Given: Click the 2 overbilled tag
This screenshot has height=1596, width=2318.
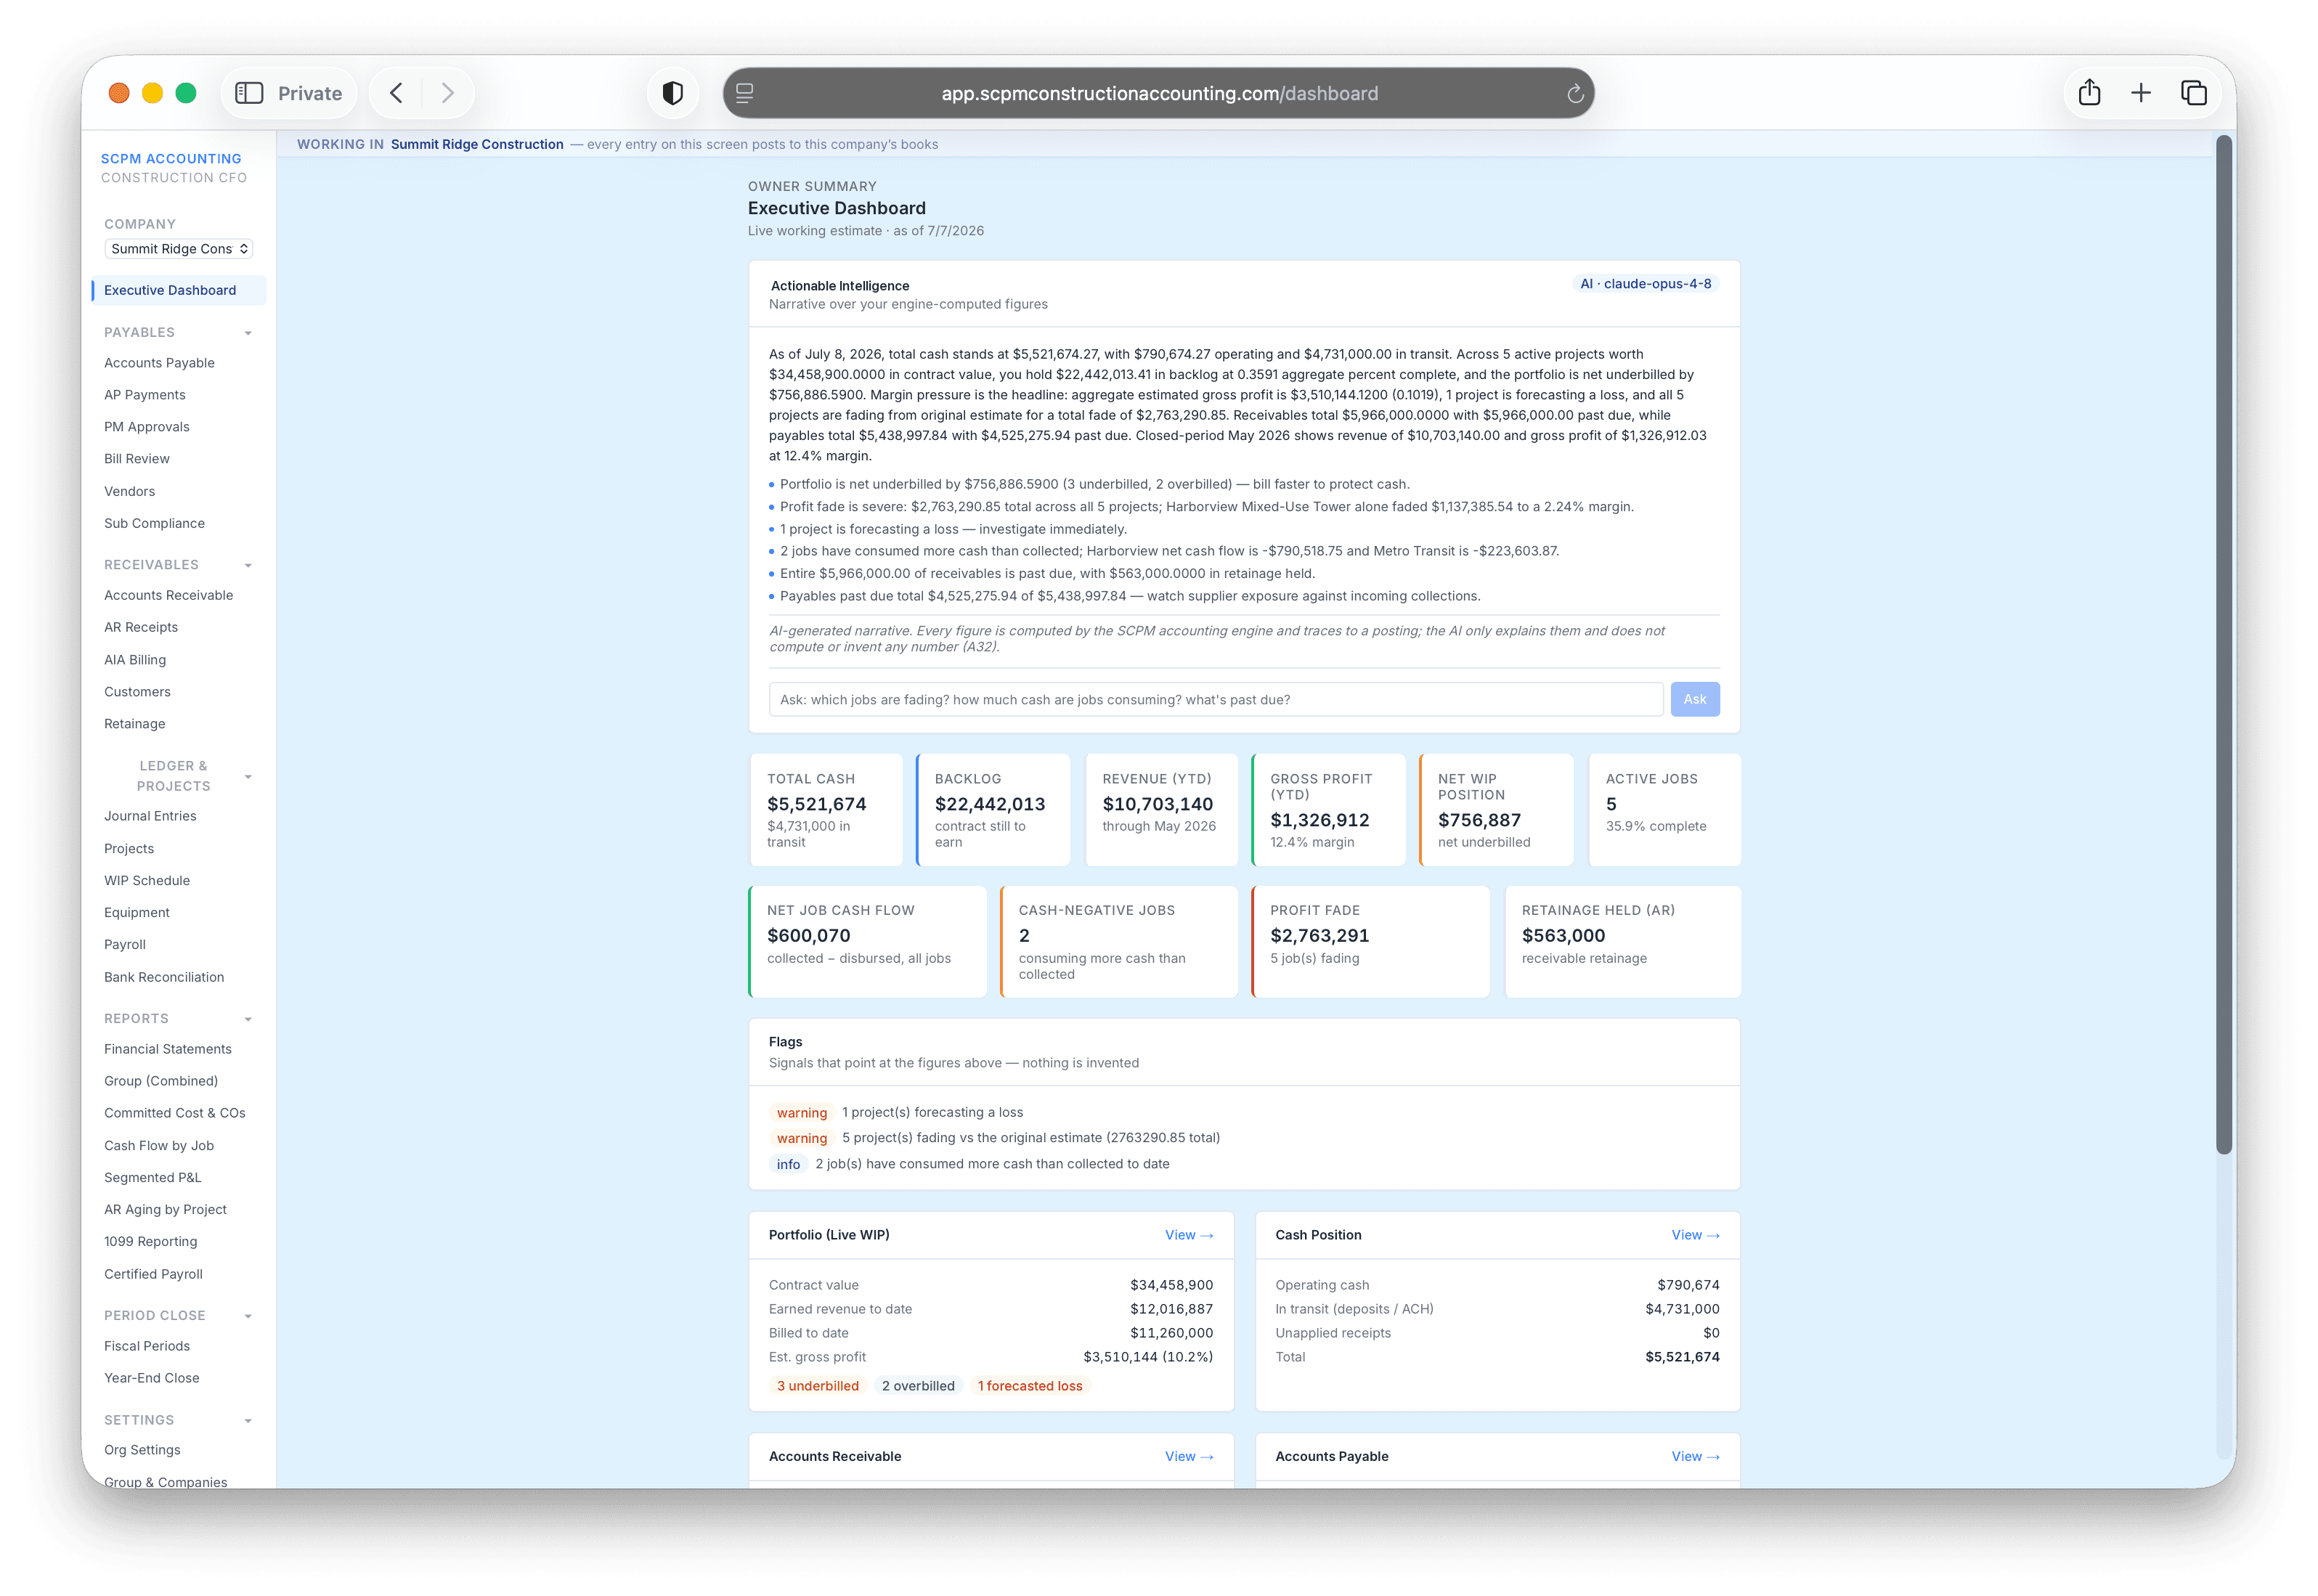Looking at the screenshot, I should coord(917,1386).
